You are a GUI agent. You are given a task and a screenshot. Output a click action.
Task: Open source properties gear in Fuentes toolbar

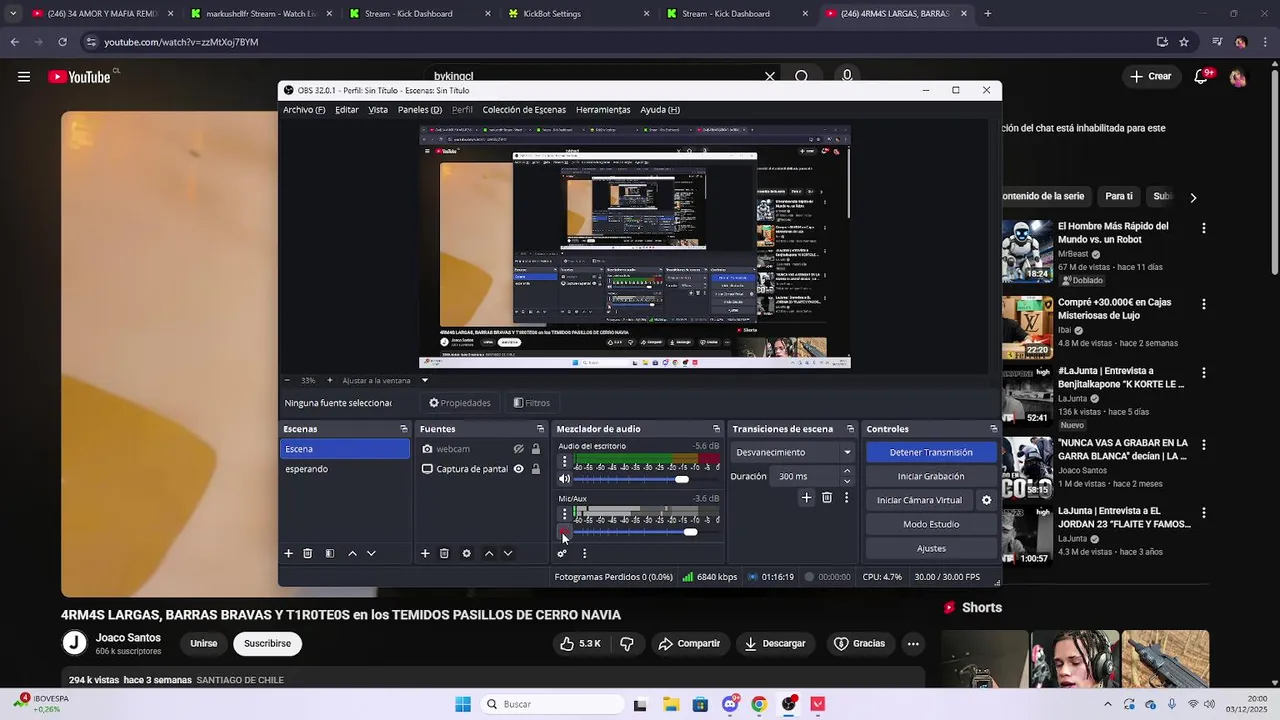466,553
